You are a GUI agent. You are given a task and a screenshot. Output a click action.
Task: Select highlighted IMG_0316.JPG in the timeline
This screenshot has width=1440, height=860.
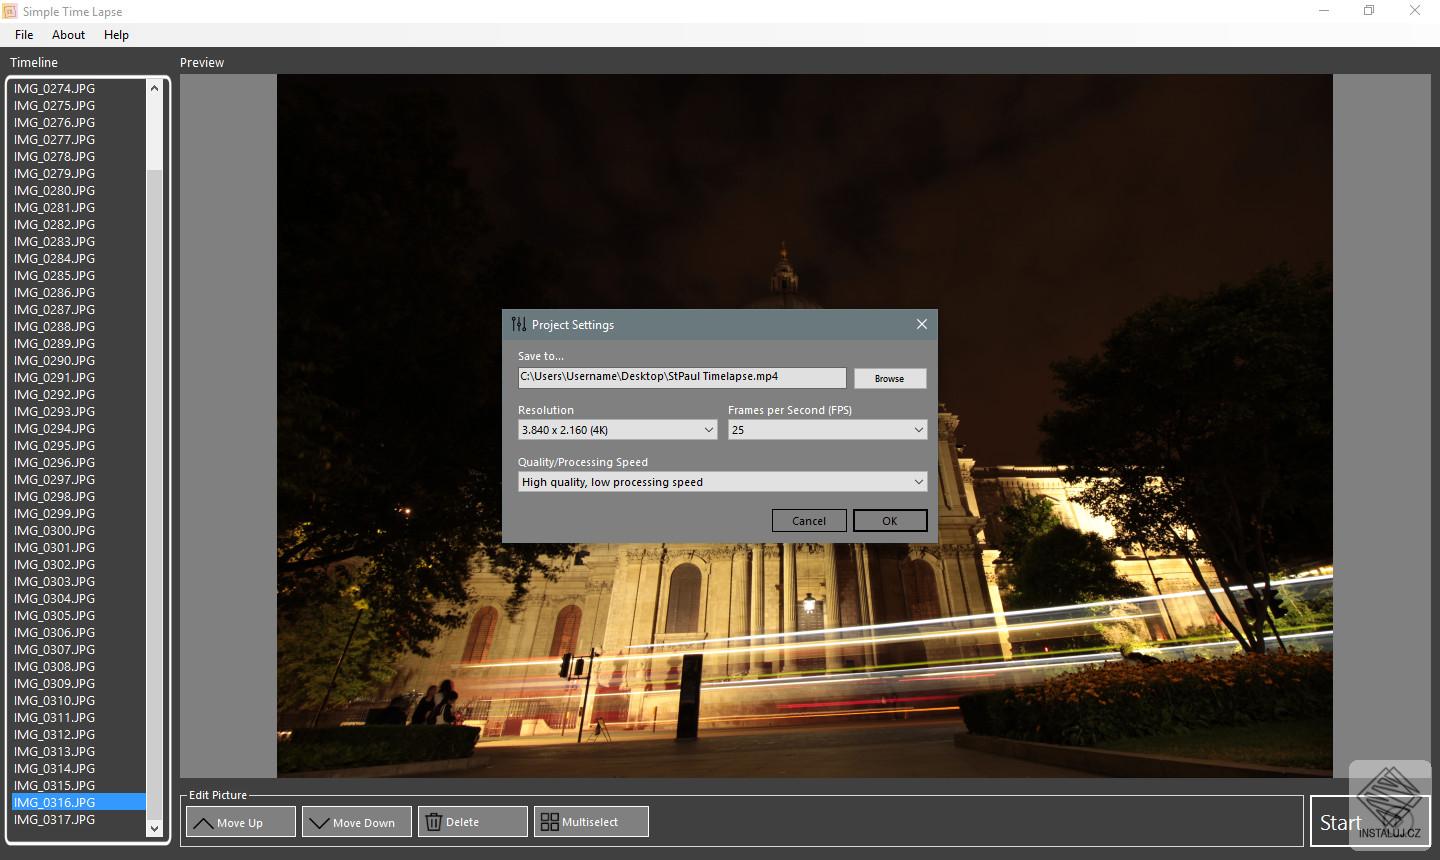pos(79,802)
